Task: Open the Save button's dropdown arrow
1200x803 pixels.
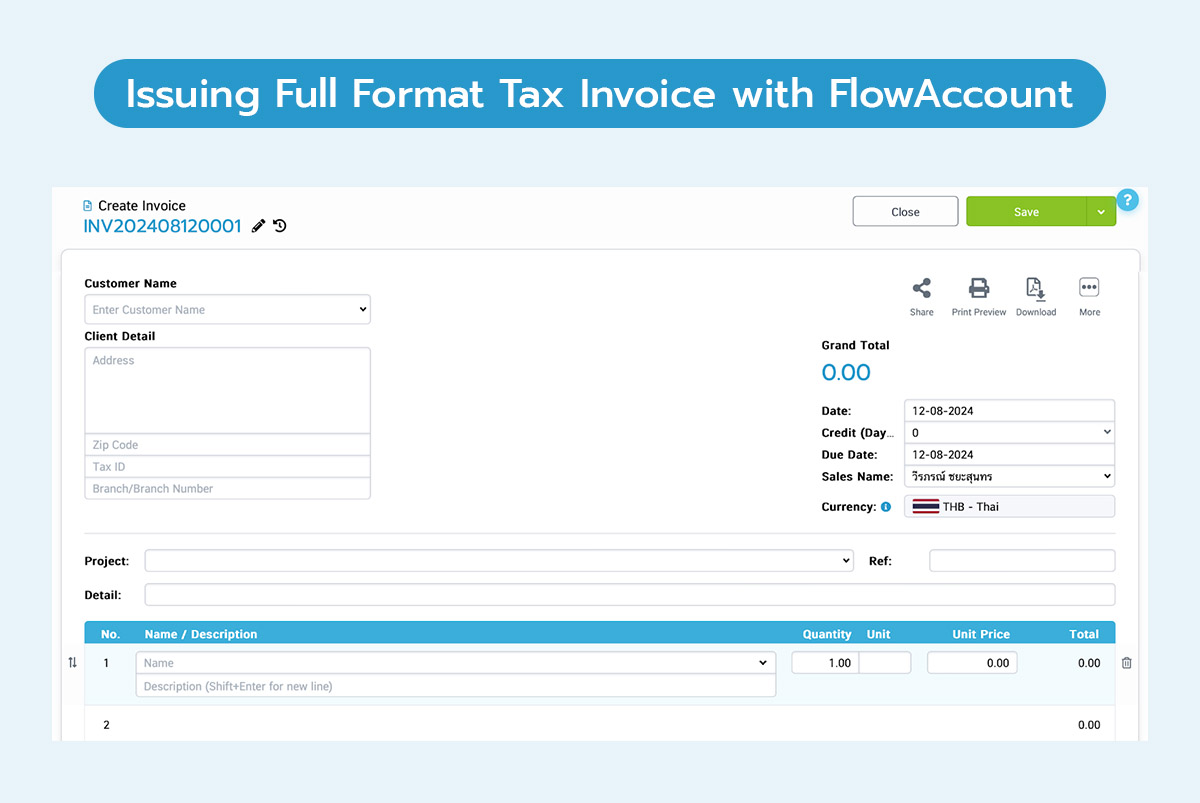Action: coord(1100,211)
